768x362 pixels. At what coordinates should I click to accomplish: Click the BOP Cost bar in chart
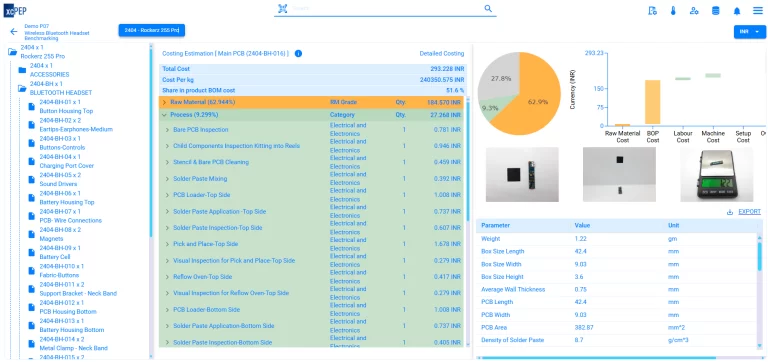pyautogui.click(x=652, y=102)
